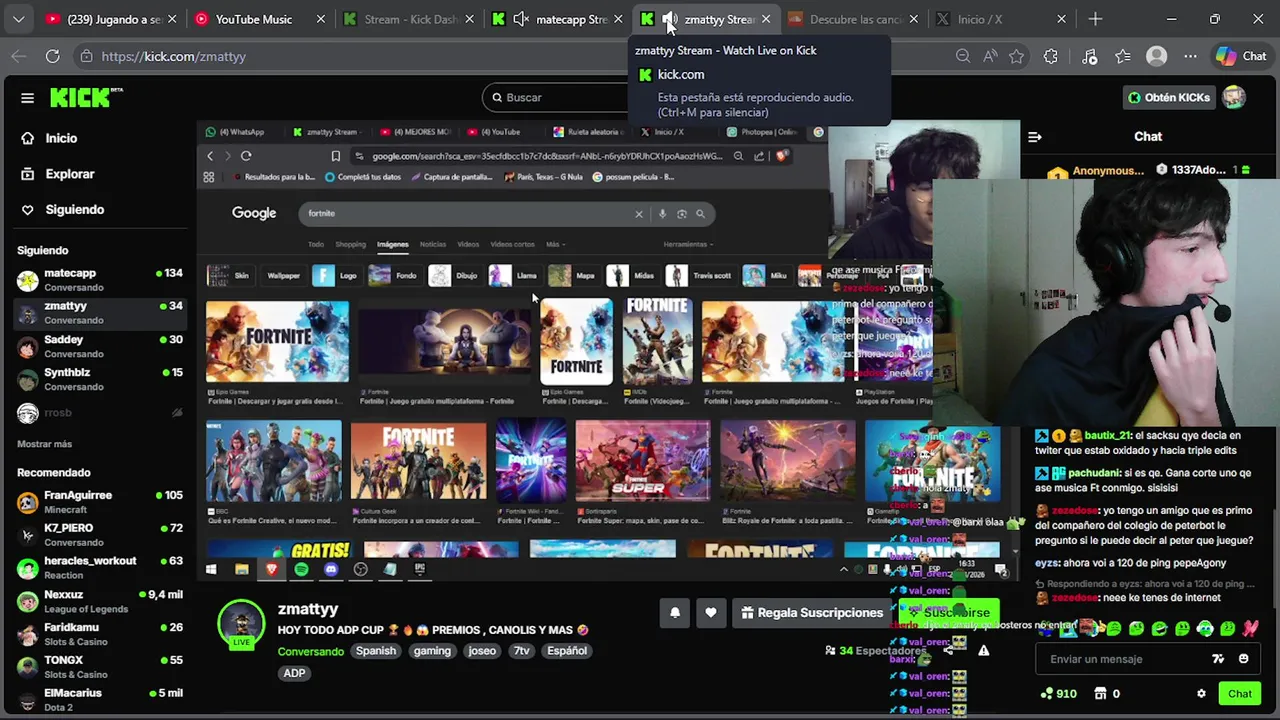Click the Regala Suscripciones button
Image resolution: width=1280 pixels, height=720 pixels.
pyautogui.click(x=812, y=613)
